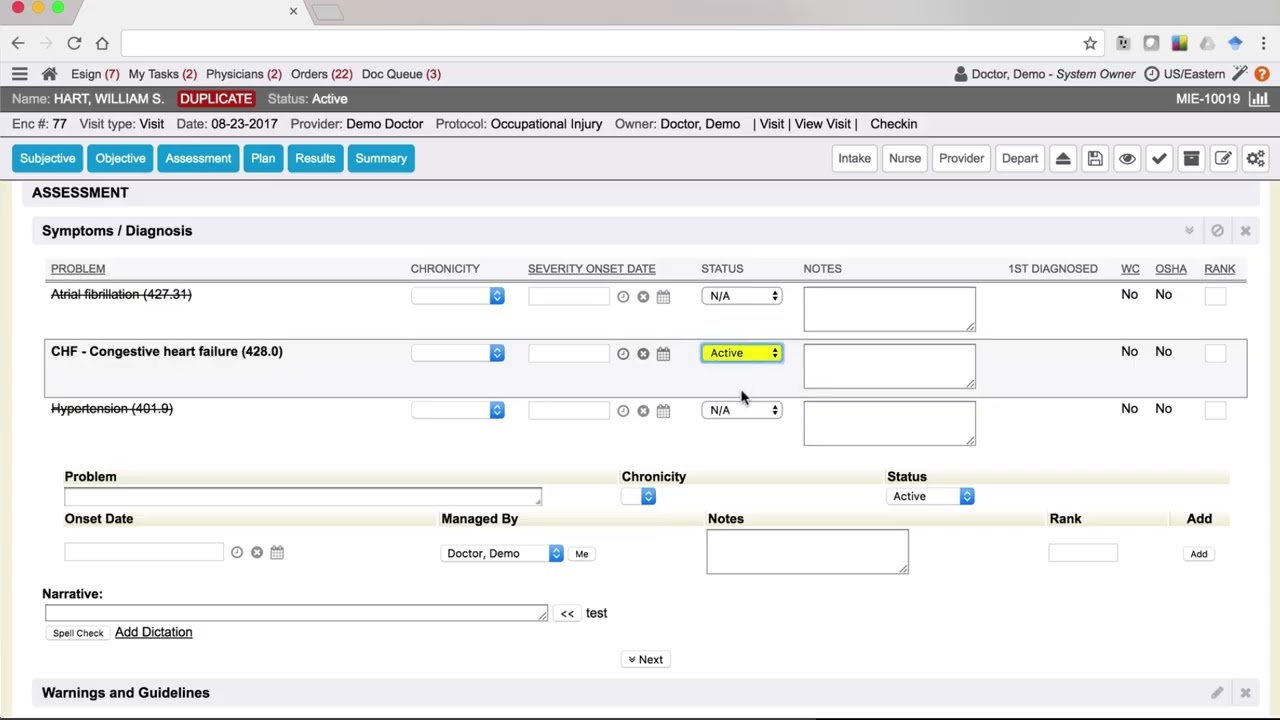
Task: Open the magic wand tool icon
Action: coord(1240,74)
